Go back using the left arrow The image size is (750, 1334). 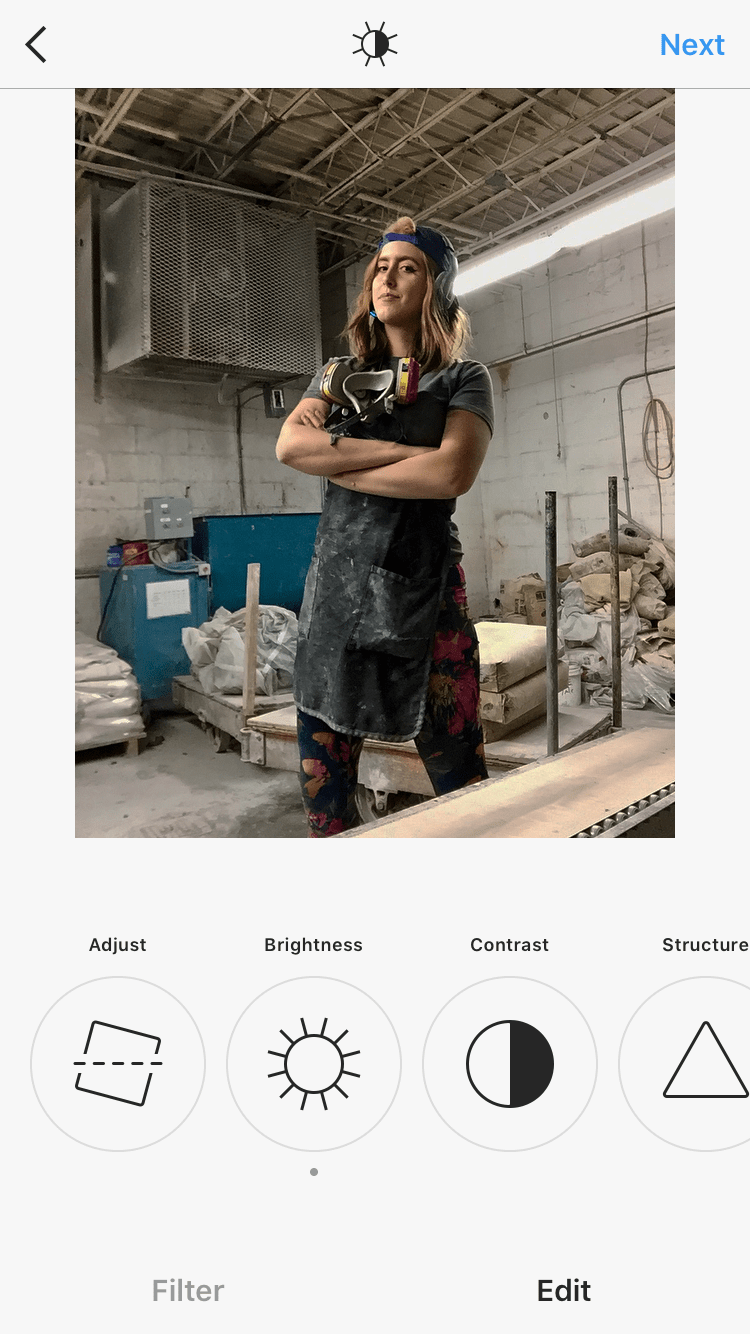(36, 45)
